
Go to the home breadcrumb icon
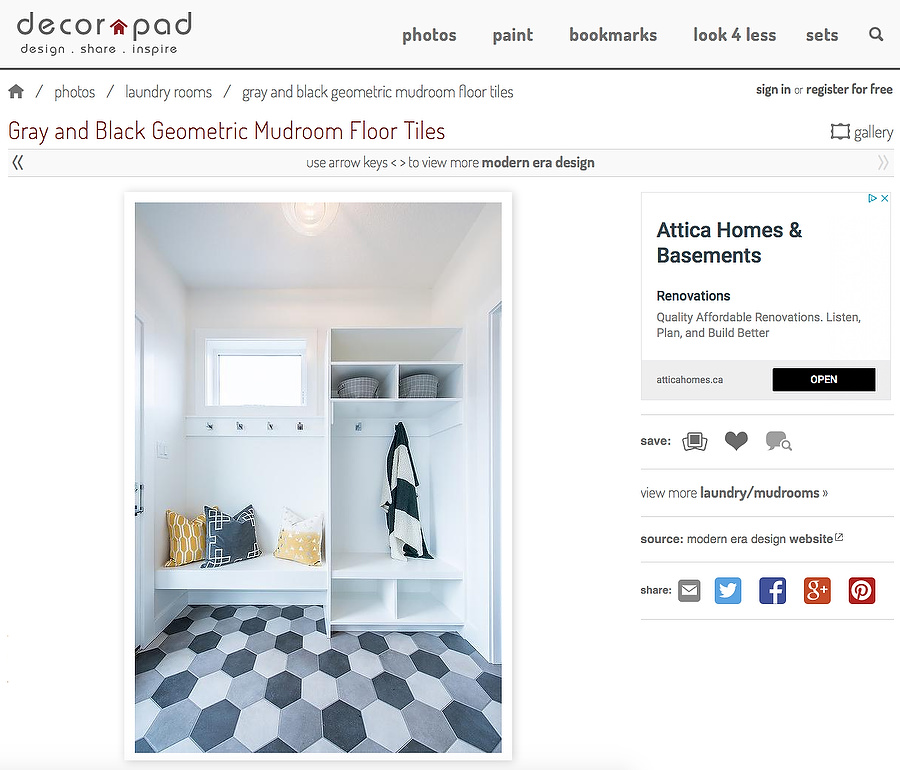[16, 91]
